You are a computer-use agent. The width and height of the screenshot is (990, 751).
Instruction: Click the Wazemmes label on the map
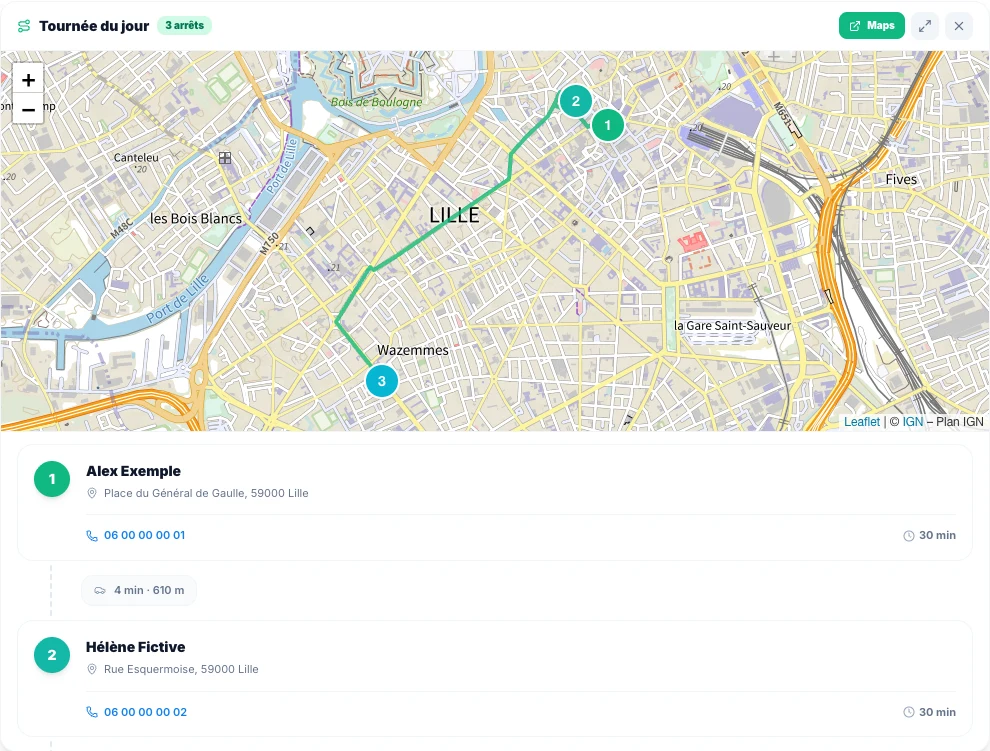413,350
